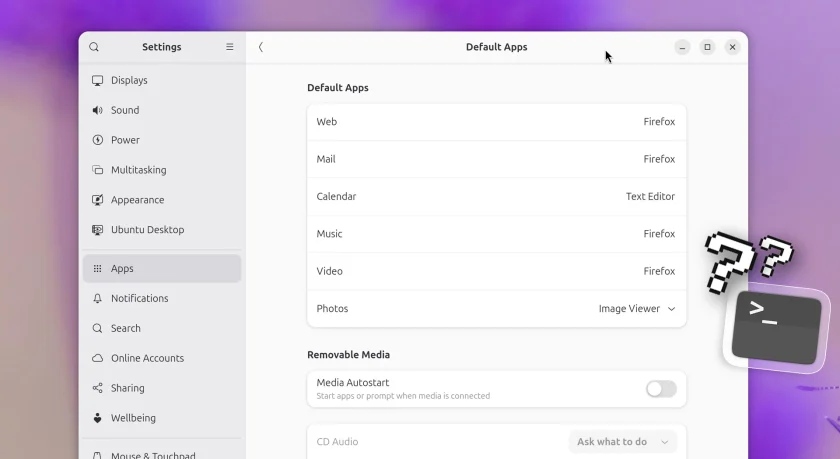Click the 'Default Apps' window title
This screenshot has width=840, height=459.
pos(497,47)
